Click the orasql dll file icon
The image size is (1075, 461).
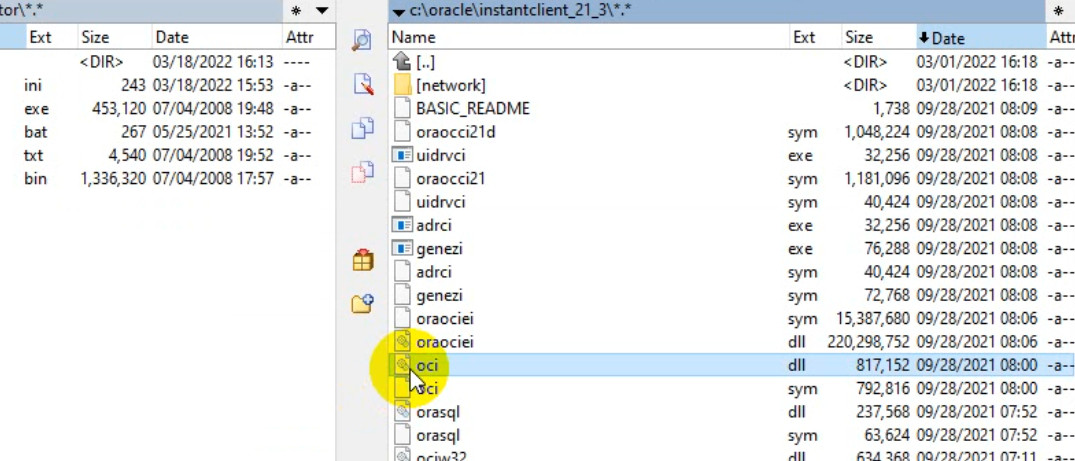pyautogui.click(x=402, y=412)
